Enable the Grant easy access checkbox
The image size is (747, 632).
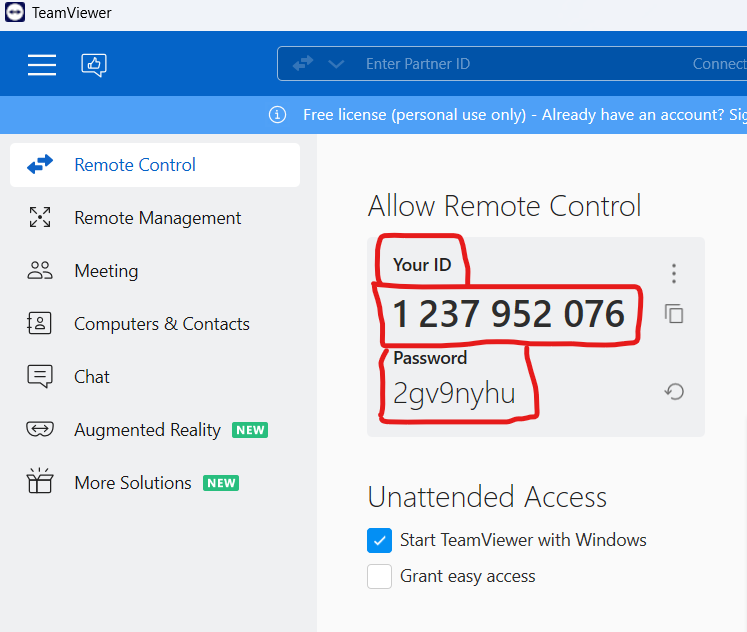tap(380, 577)
